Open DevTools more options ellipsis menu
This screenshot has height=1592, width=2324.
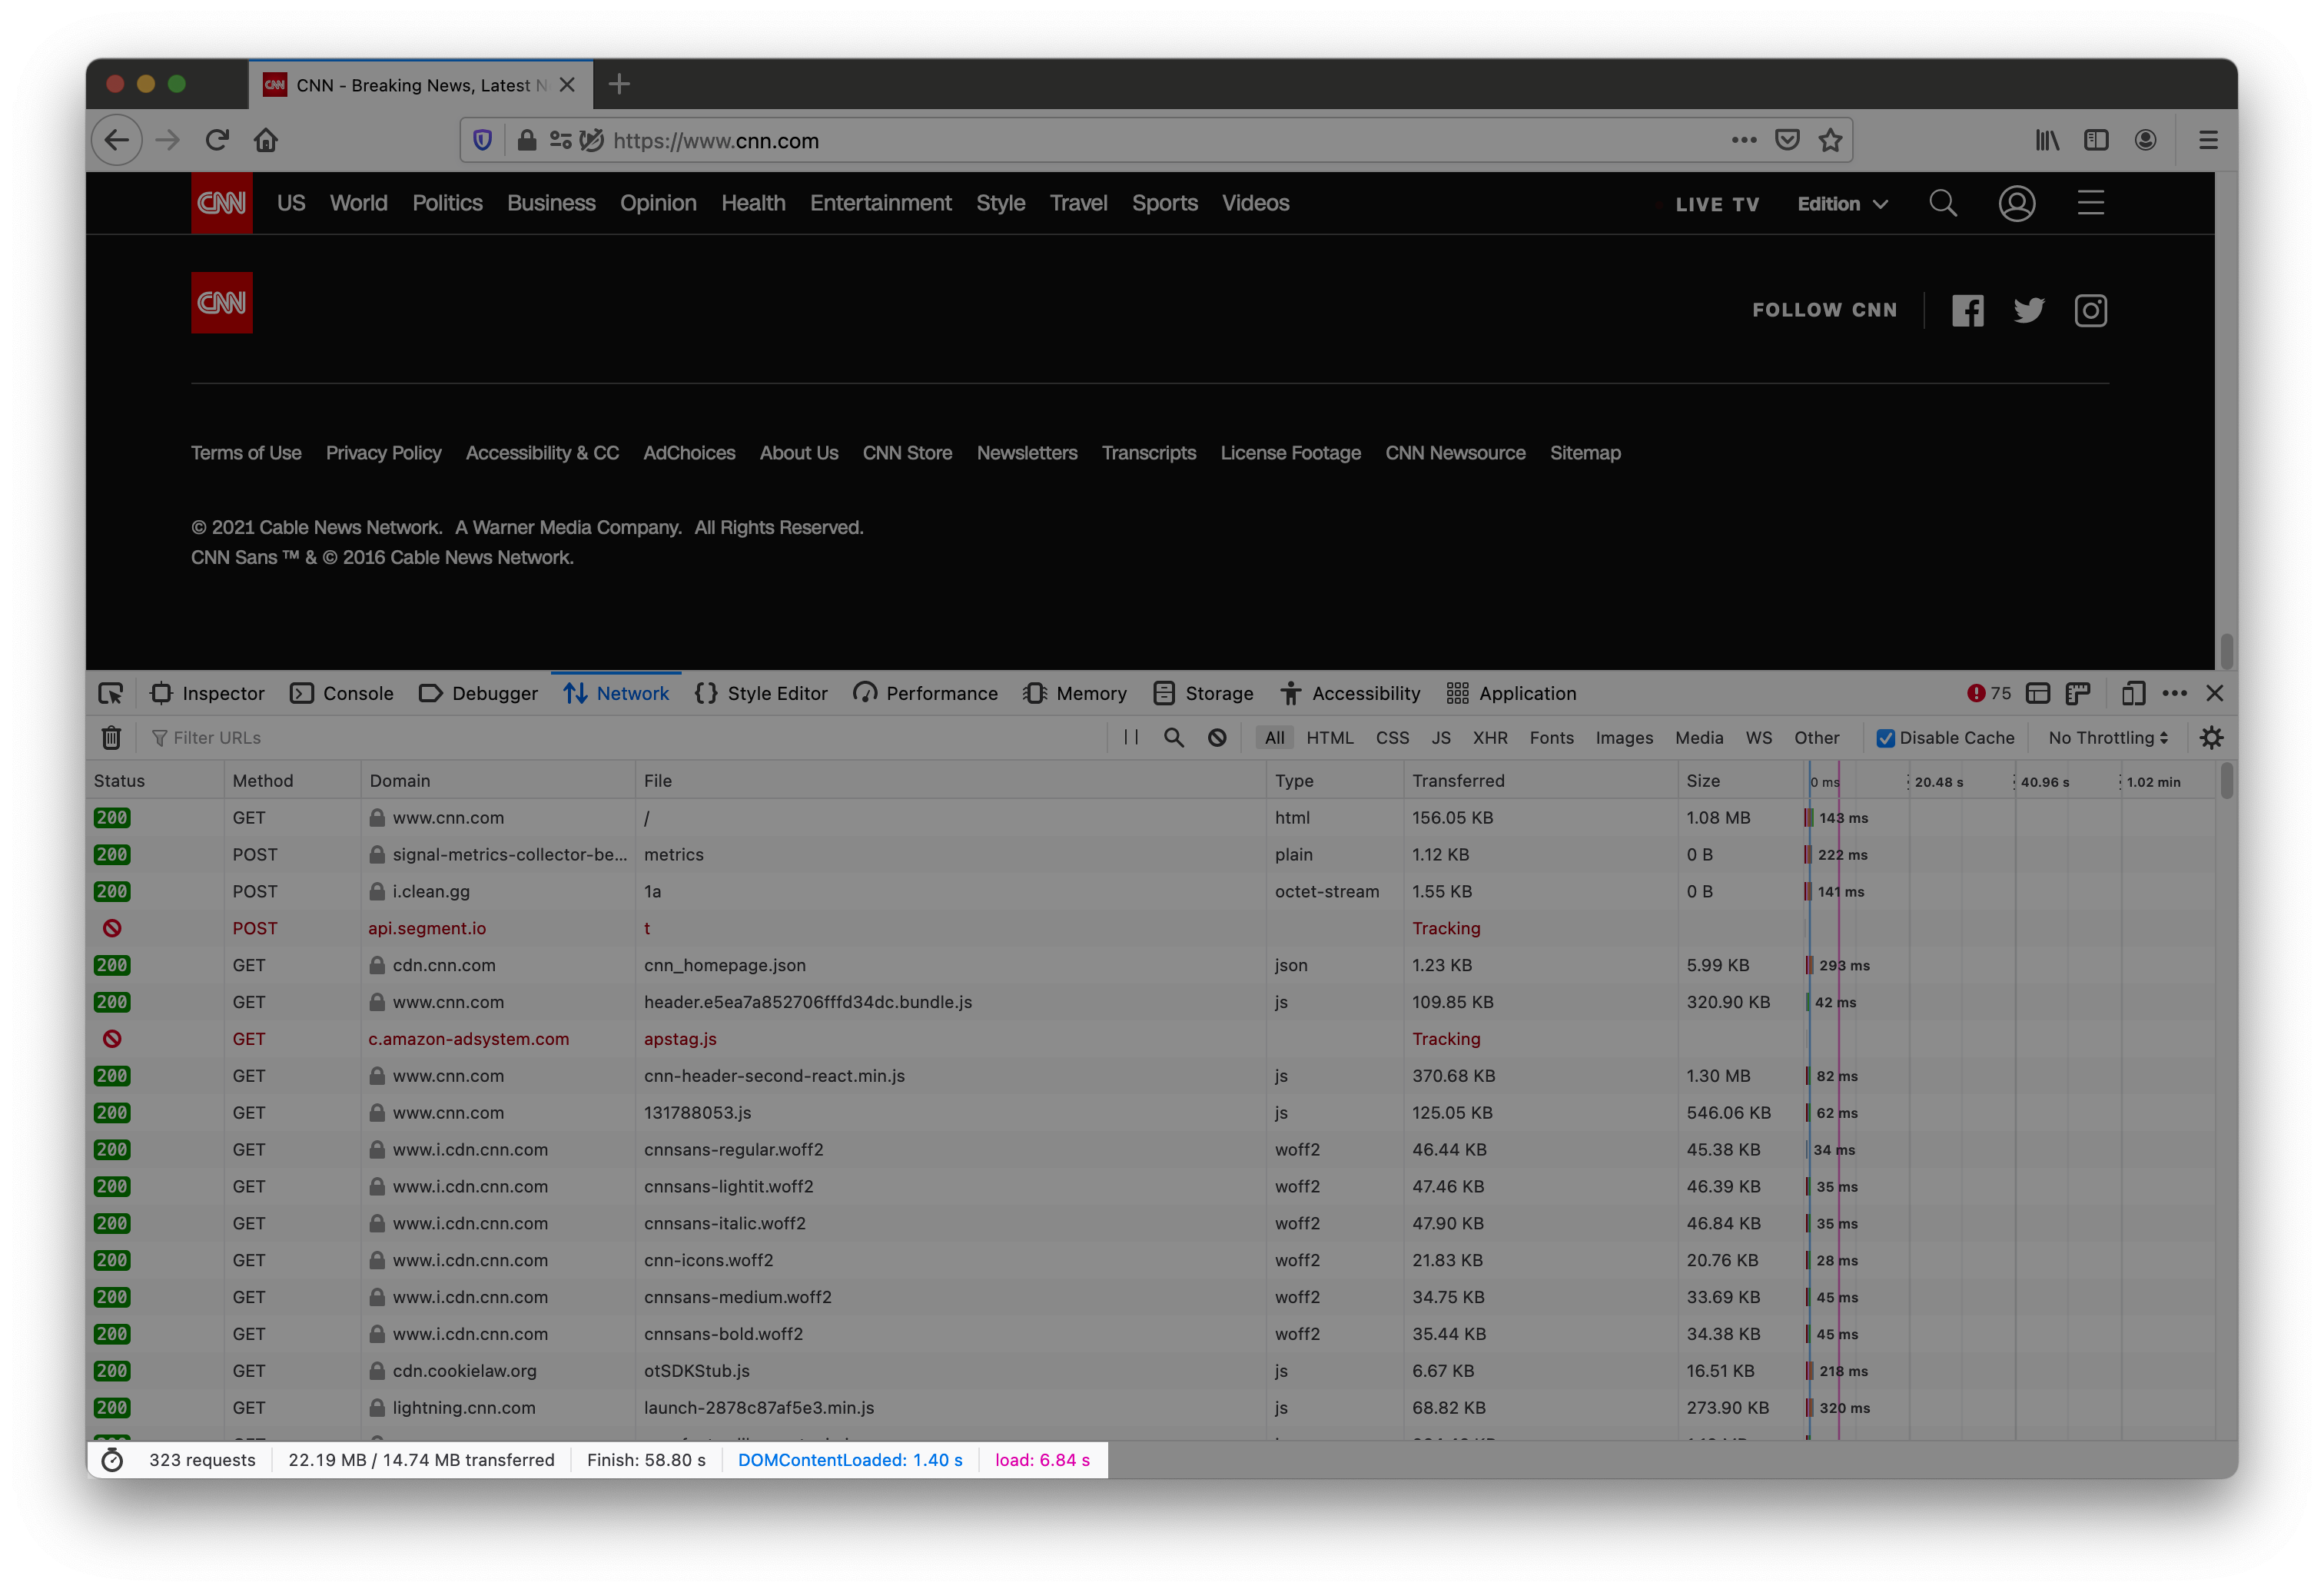pyautogui.click(x=2174, y=693)
